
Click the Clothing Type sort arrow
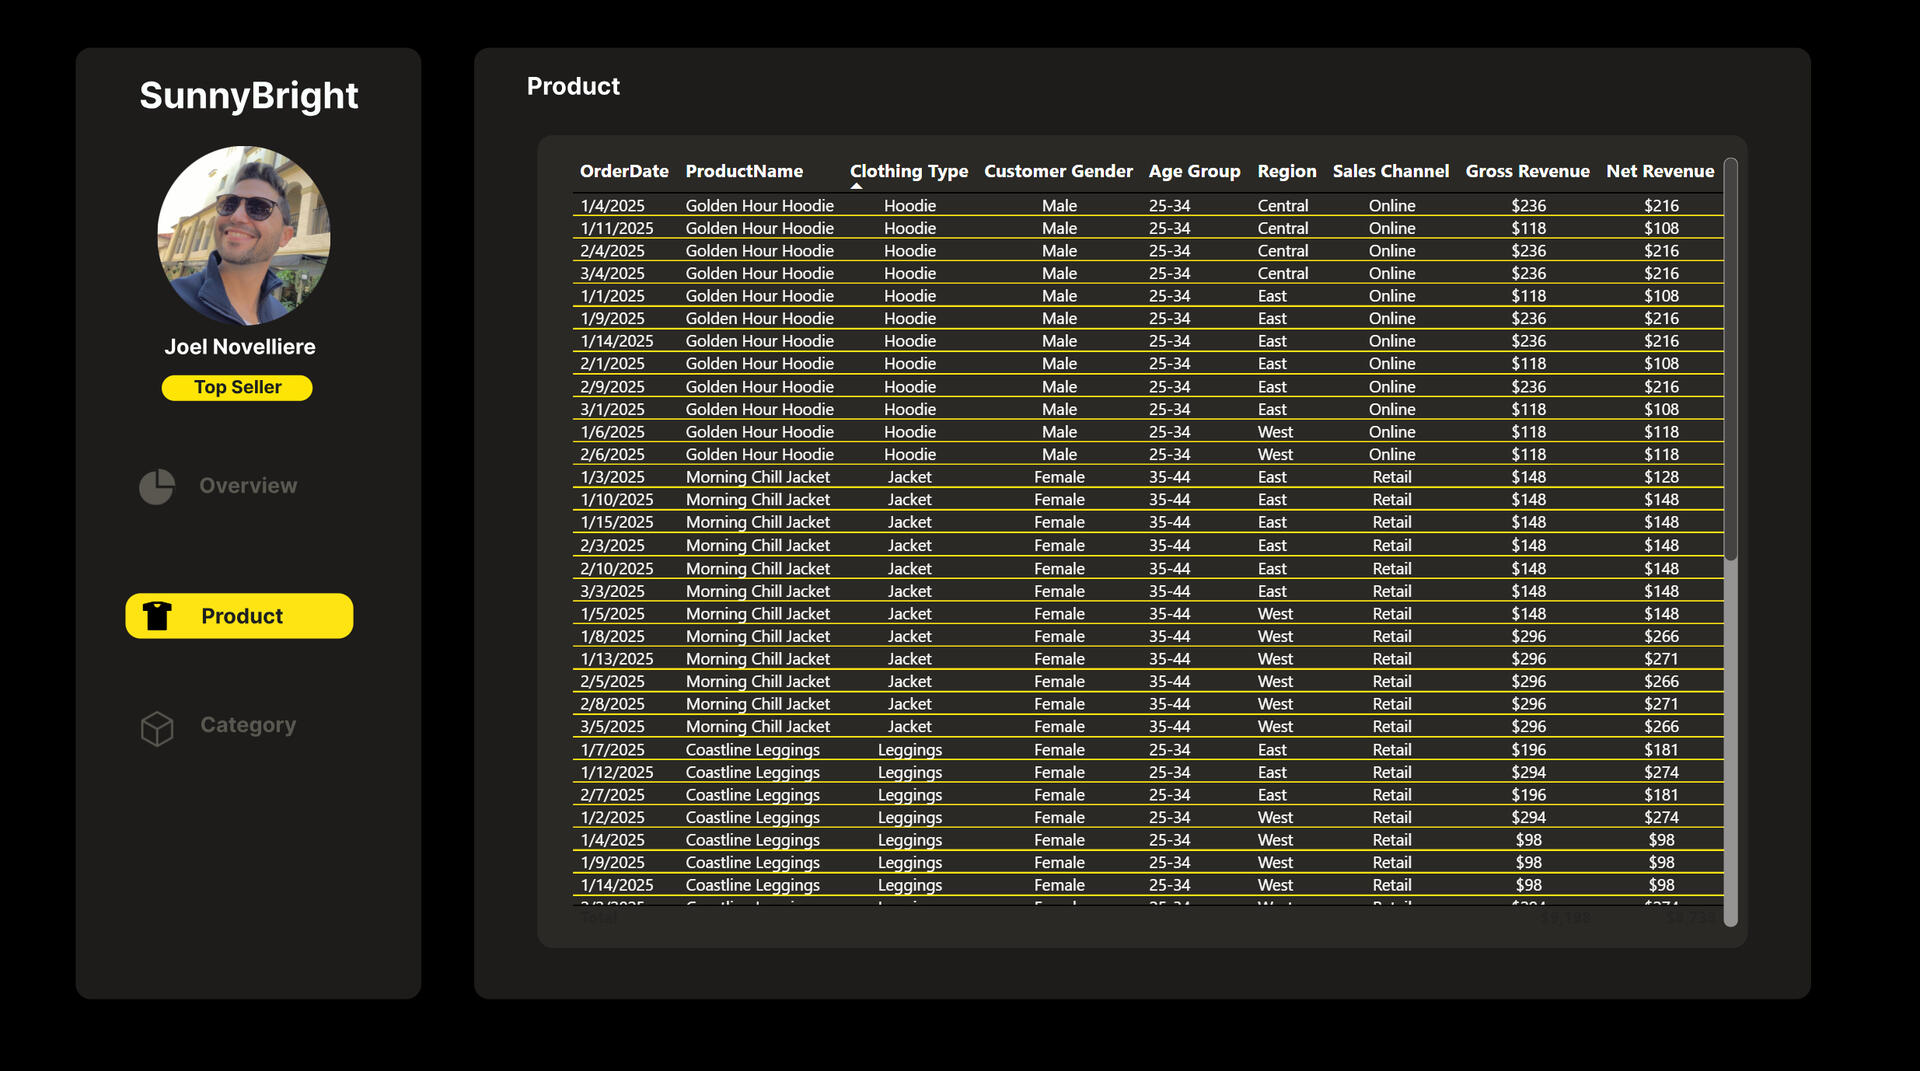coord(856,186)
